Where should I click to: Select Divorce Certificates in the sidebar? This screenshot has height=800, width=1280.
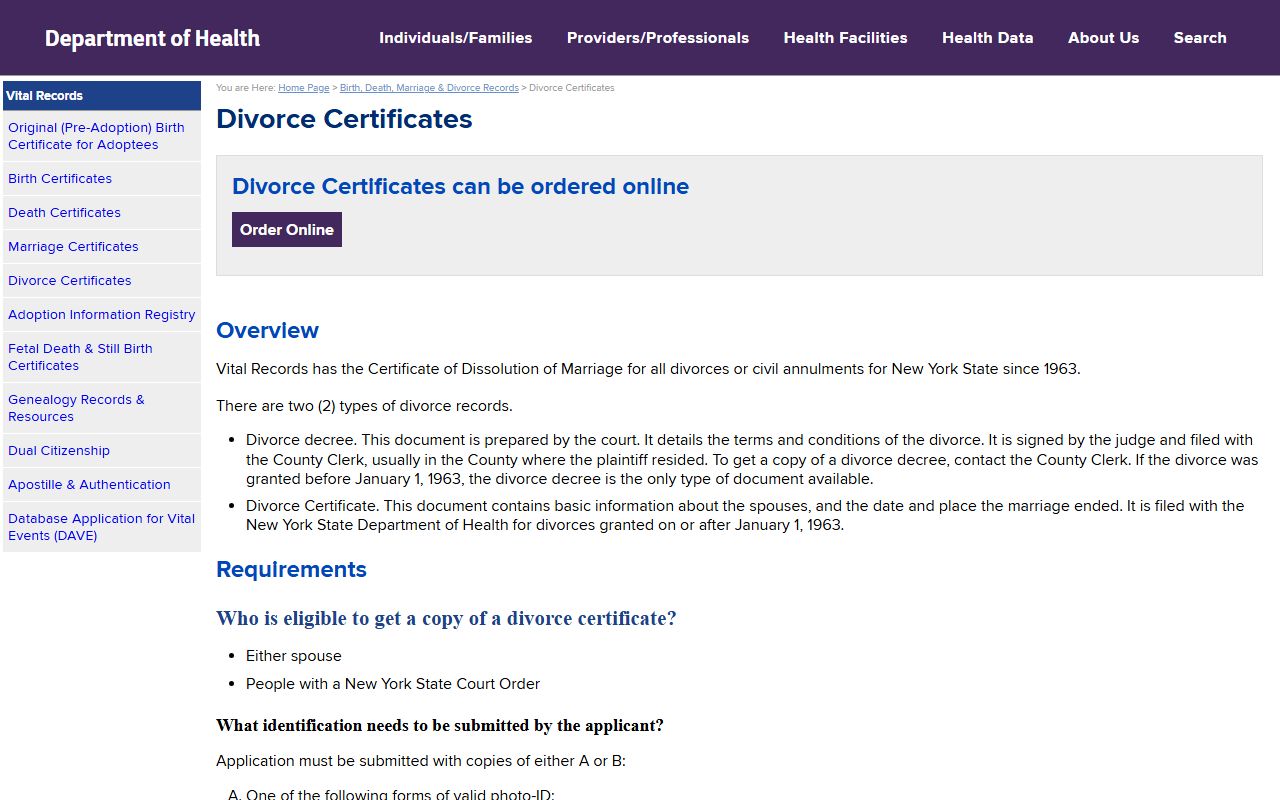click(x=102, y=281)
